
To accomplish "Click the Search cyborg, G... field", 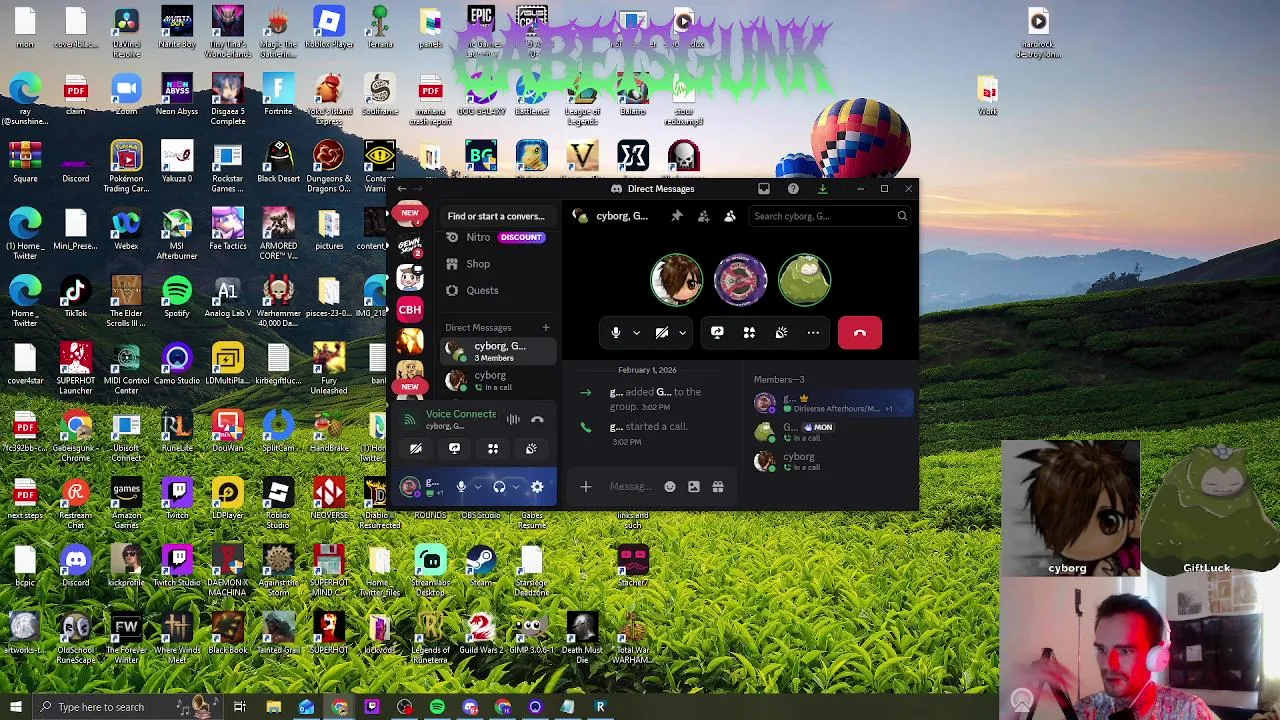I will tap(830, 216).
